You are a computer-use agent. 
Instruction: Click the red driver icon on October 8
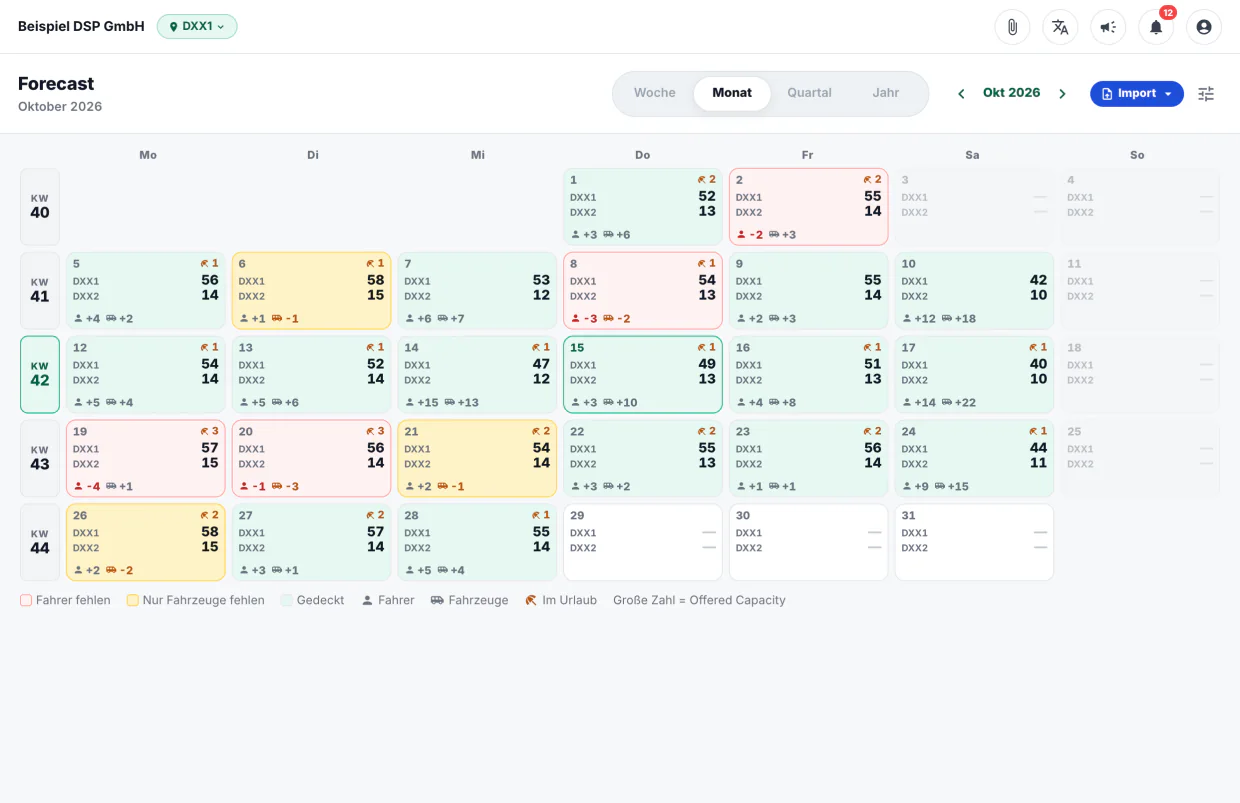click(575, 319)
